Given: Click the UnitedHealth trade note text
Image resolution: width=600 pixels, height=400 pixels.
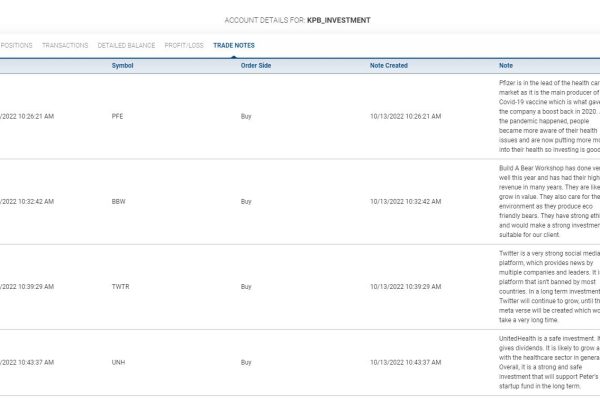Looking at the screenshot, I should point(549,362).
